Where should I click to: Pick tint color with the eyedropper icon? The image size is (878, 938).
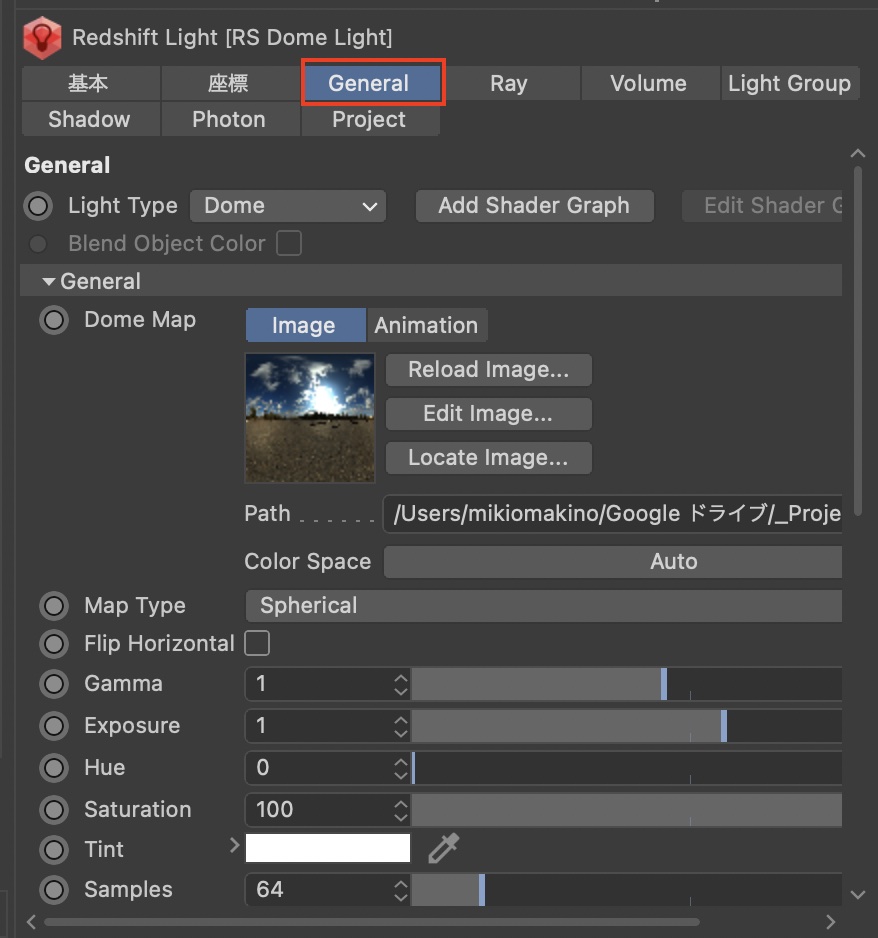pyautogui.click(x=443, y=849)
